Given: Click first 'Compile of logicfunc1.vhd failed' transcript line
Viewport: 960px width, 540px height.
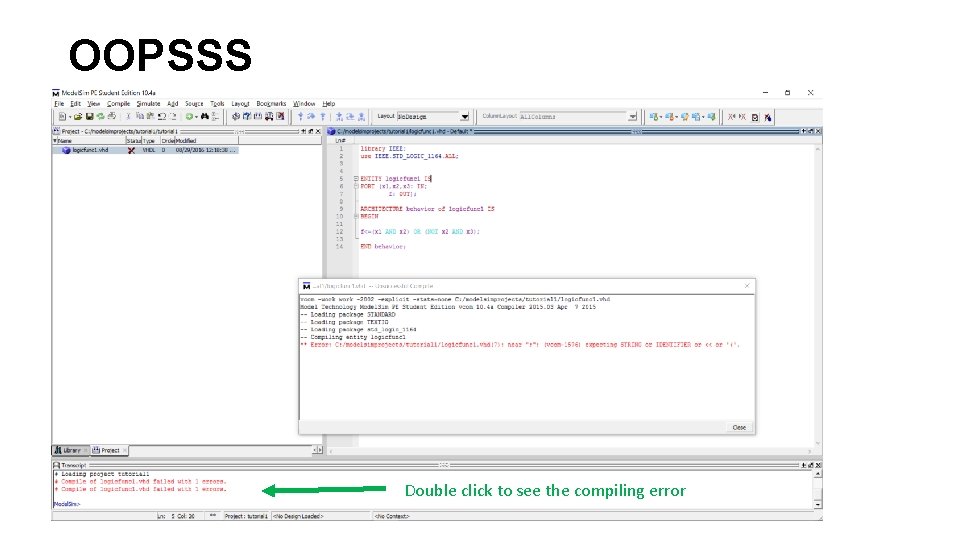Looking at the screenshot, I should (x=143, y=482).
